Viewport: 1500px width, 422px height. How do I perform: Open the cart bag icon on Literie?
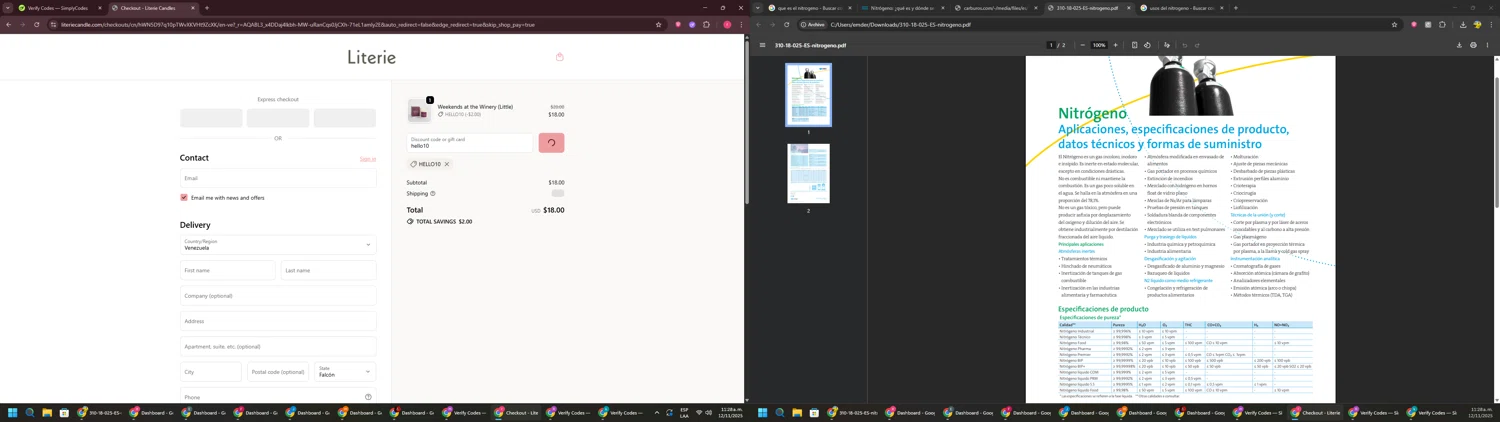(x=560, y=57)
